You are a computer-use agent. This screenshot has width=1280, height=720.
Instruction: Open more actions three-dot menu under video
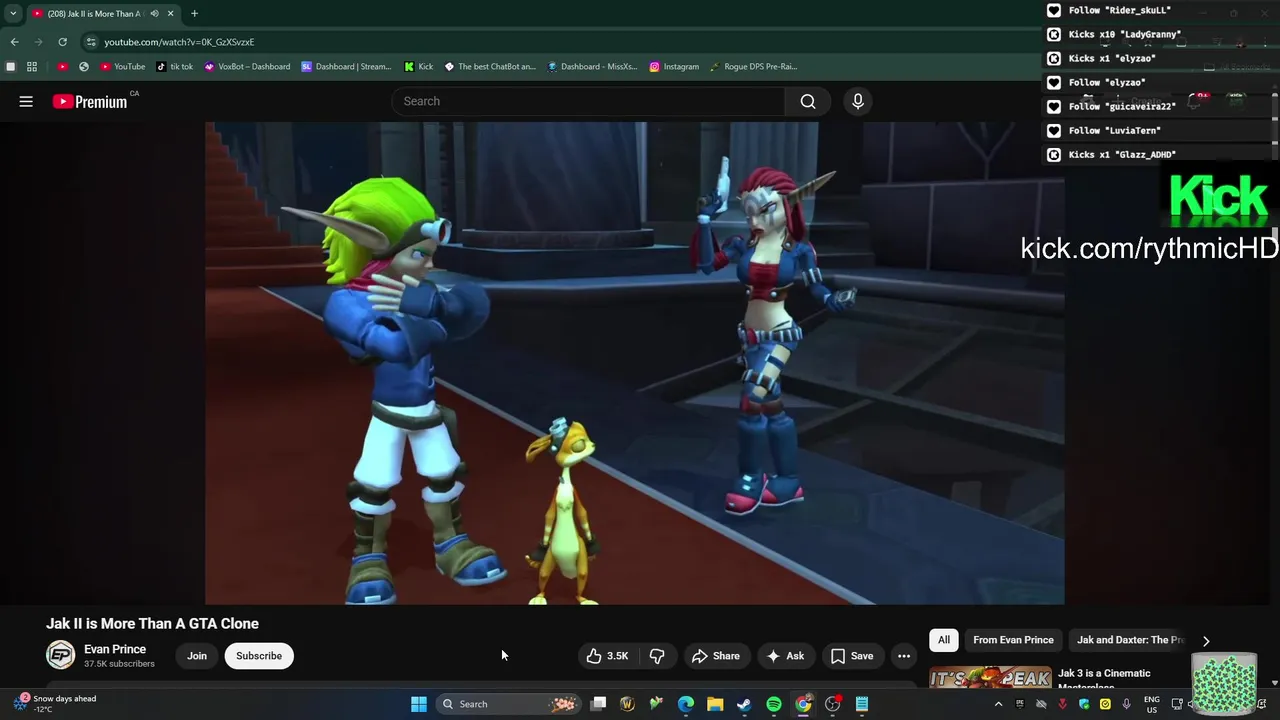pyautogui.click(x=904, y=656)
